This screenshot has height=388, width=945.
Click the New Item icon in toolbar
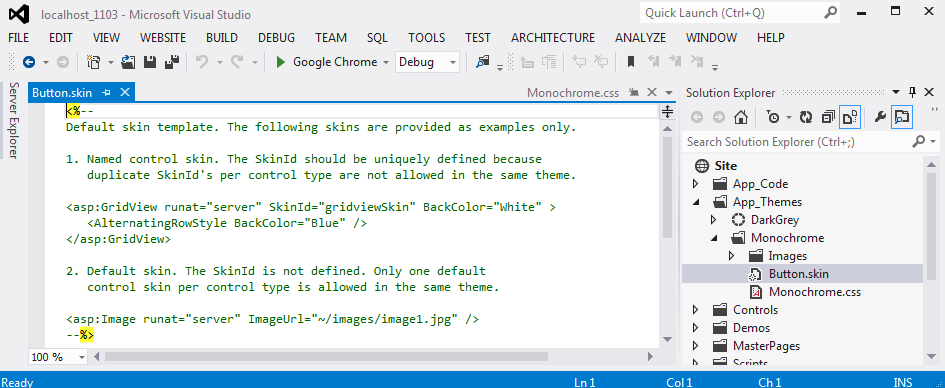pyautogui.click(x=93, y=61)
